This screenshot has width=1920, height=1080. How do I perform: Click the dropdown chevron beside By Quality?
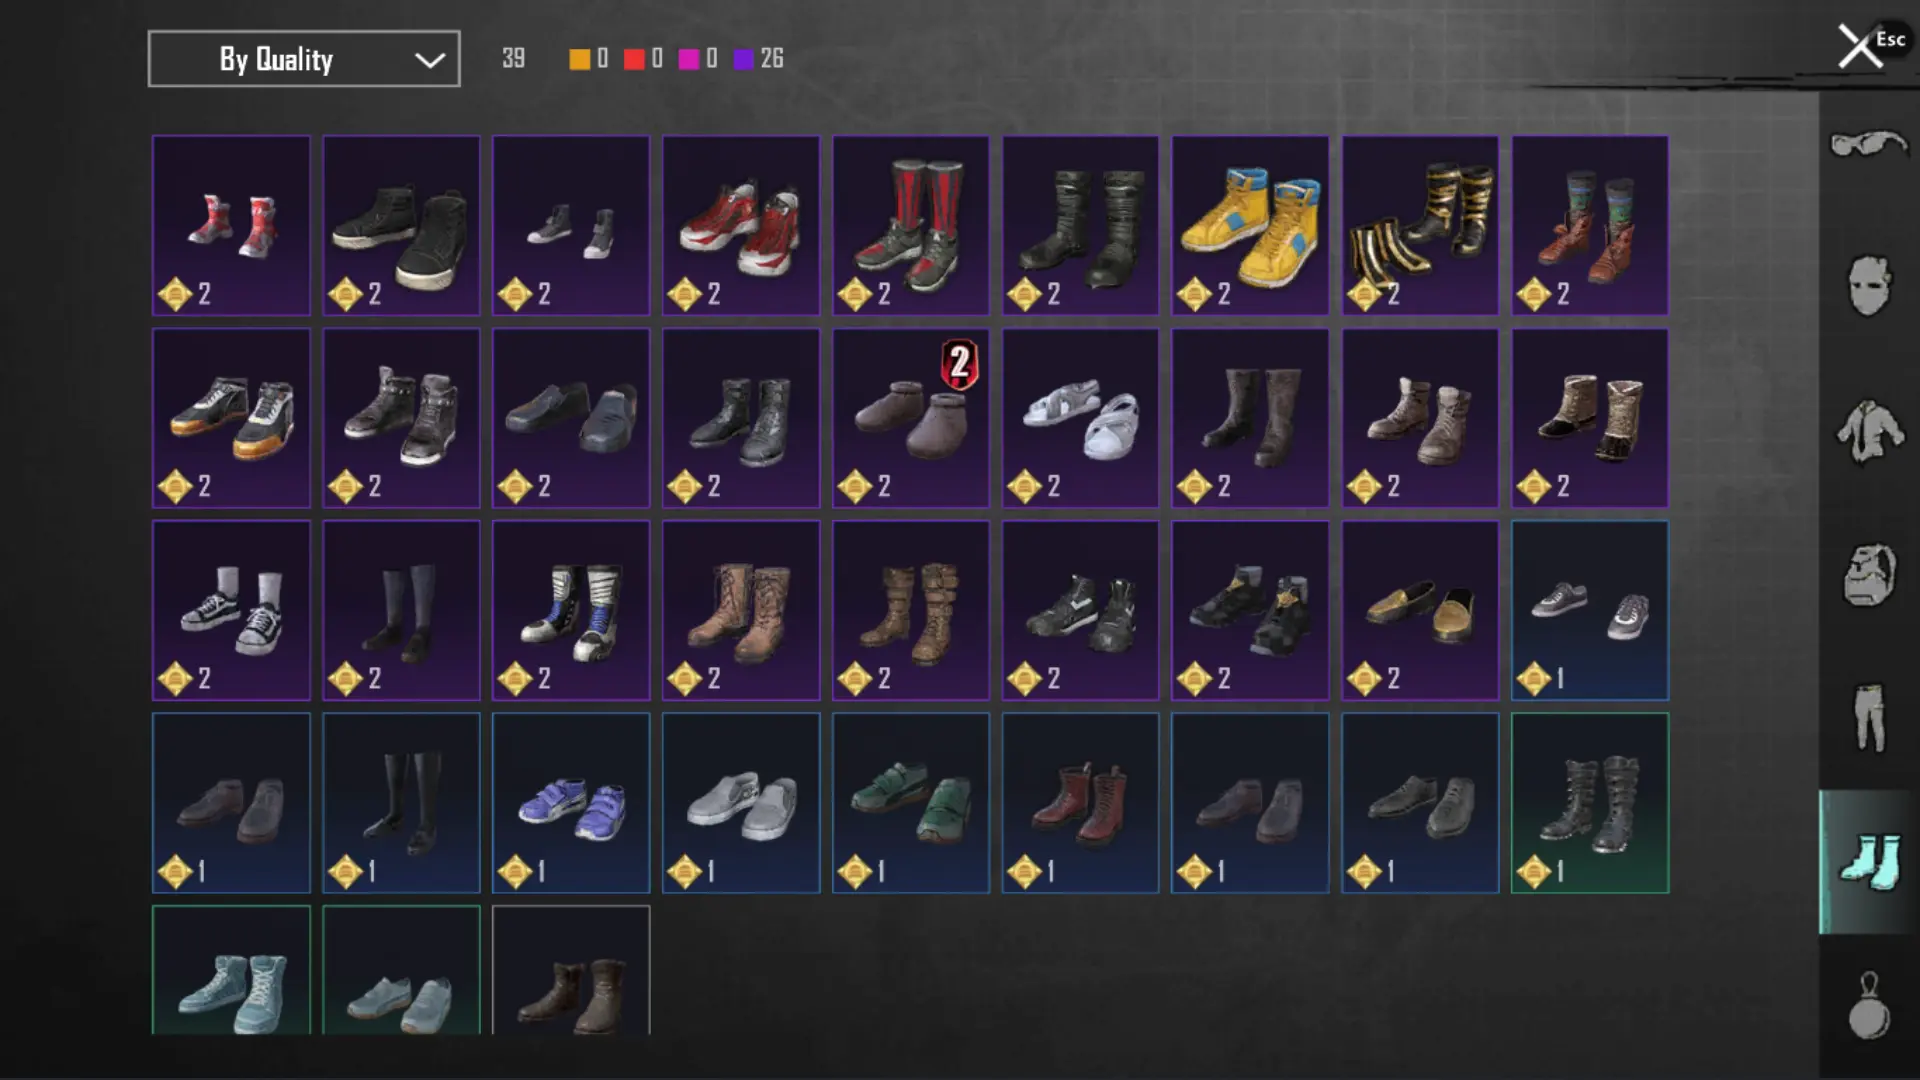tap(430, 60)
